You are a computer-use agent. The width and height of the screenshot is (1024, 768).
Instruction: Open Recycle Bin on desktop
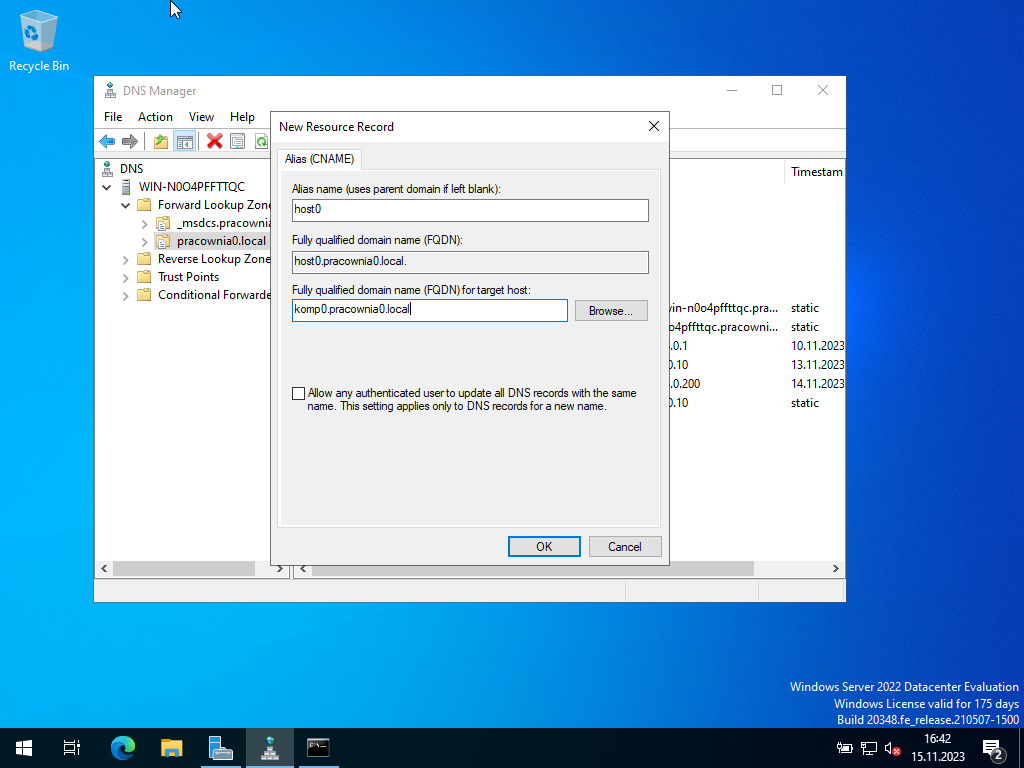39,40
